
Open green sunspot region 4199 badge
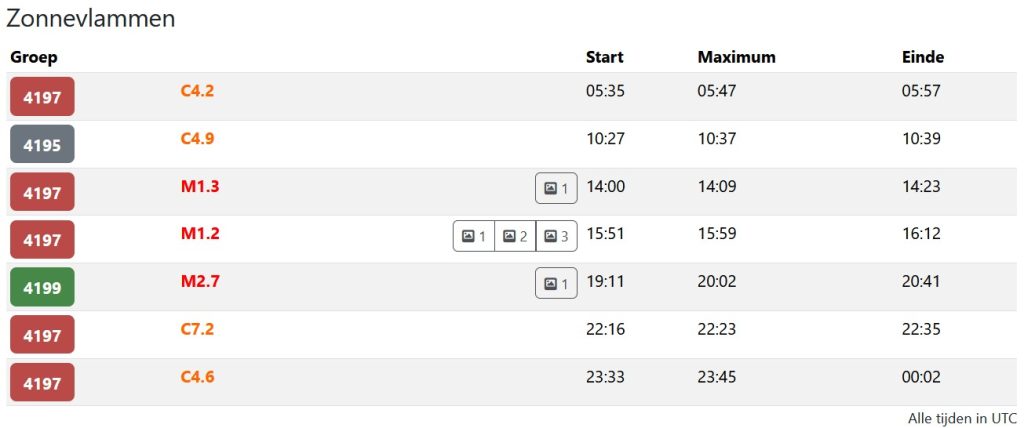click(x=42, y=288)
